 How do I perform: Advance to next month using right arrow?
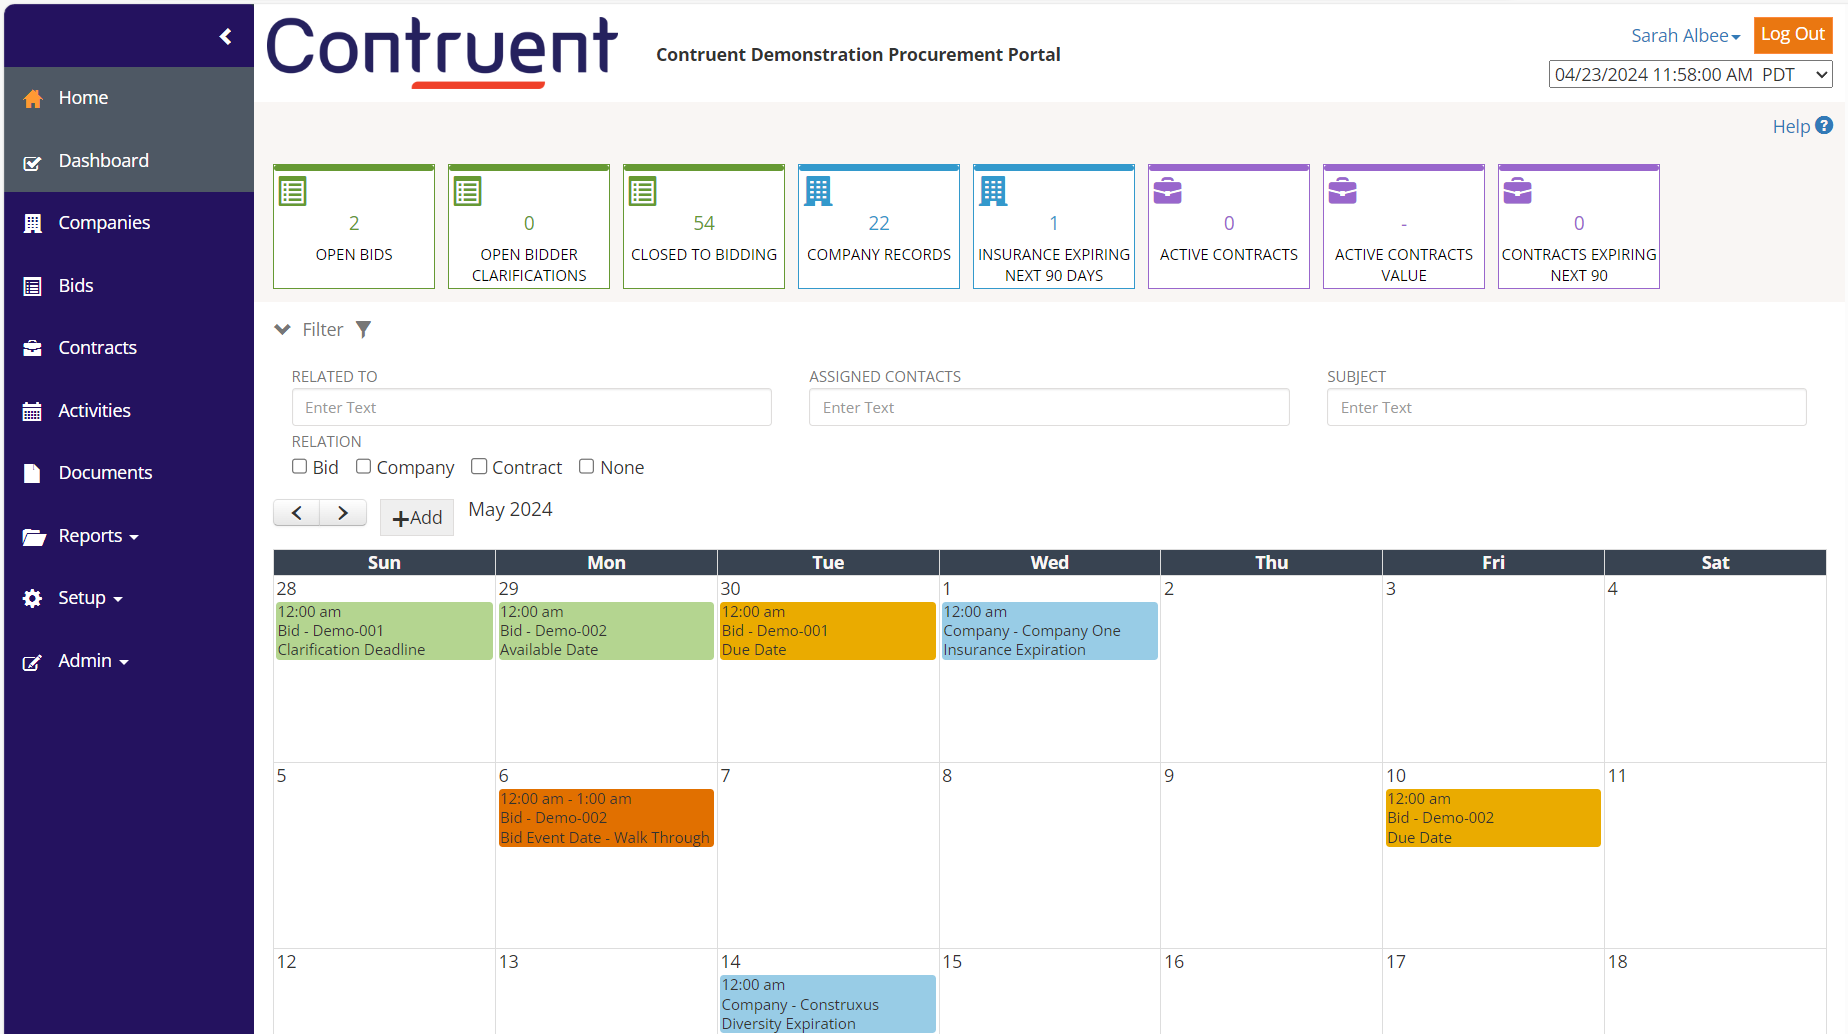pos(343,513)
